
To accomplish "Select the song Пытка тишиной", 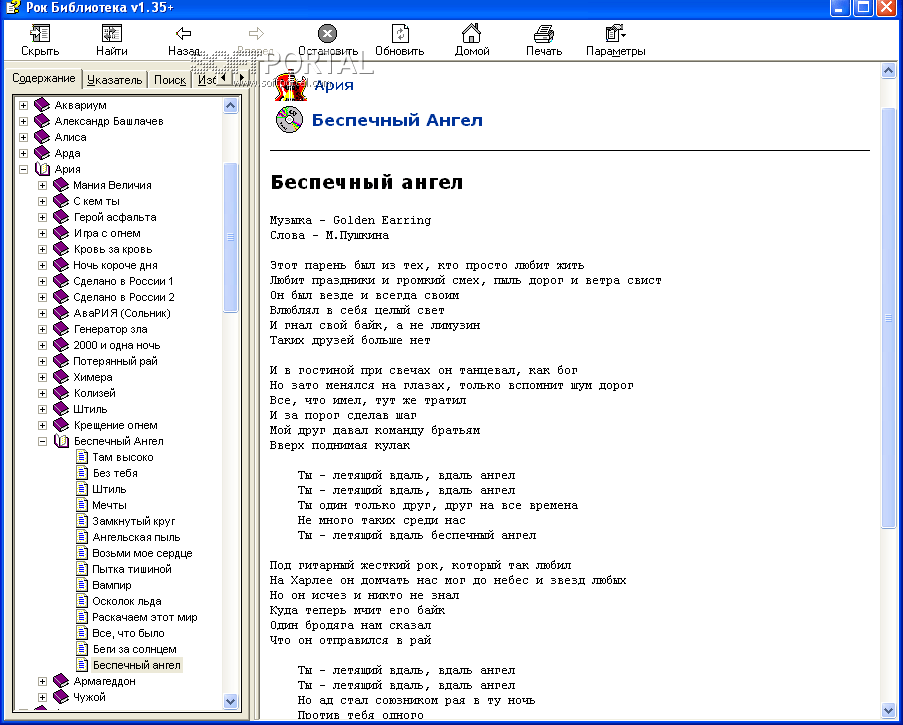I will [x=132, y=569].
